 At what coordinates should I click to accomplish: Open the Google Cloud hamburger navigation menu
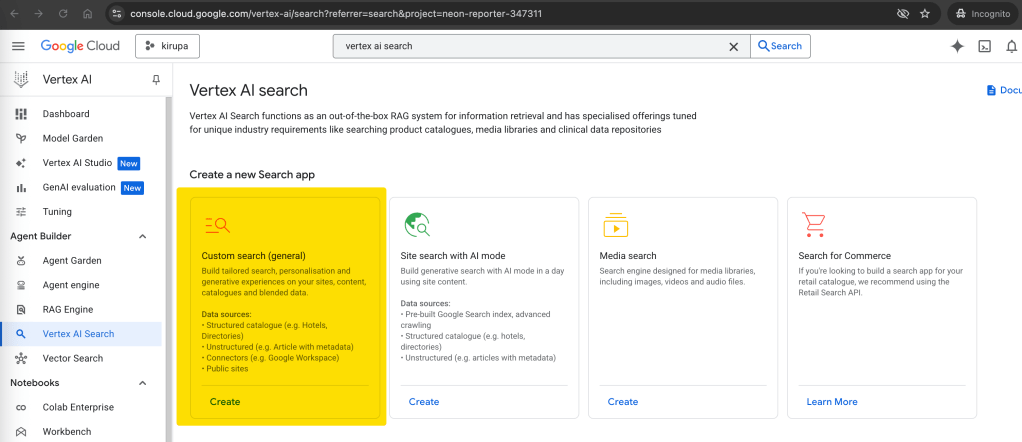[18, 46]
